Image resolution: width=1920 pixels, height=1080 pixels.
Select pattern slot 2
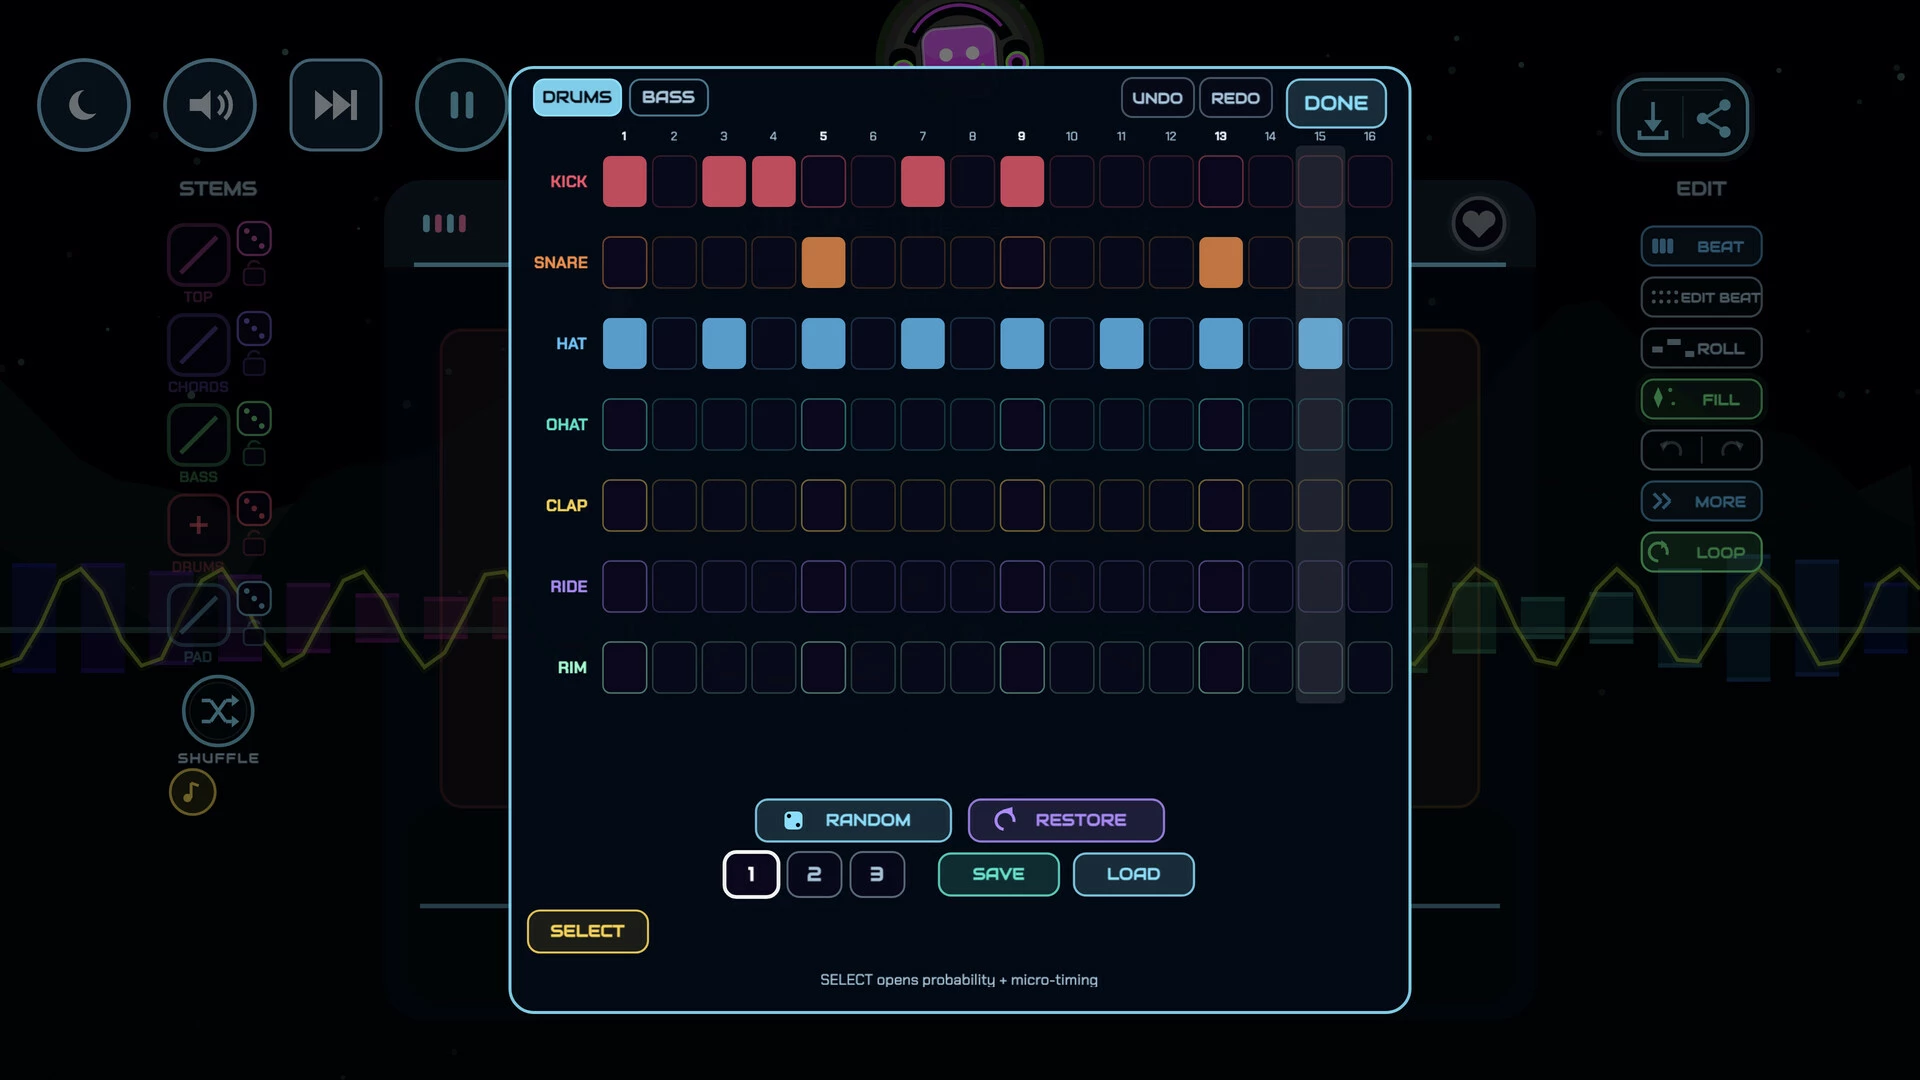click(x=814, y=875)
